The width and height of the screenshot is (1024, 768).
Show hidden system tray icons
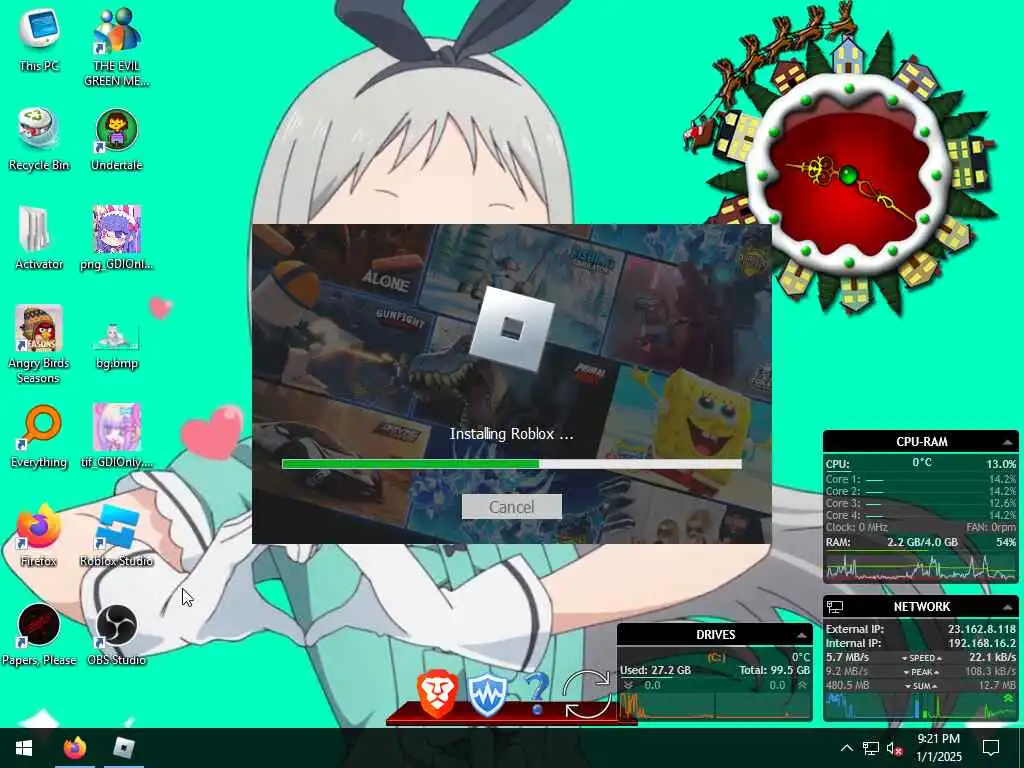[x=846, y=748]
